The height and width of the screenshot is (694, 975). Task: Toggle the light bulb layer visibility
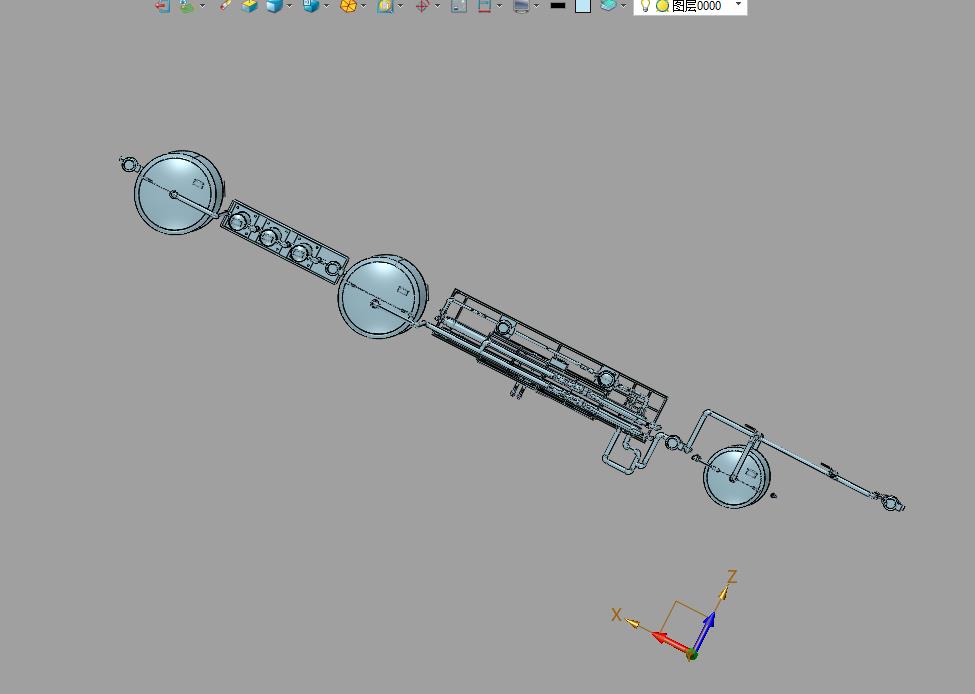645,6
